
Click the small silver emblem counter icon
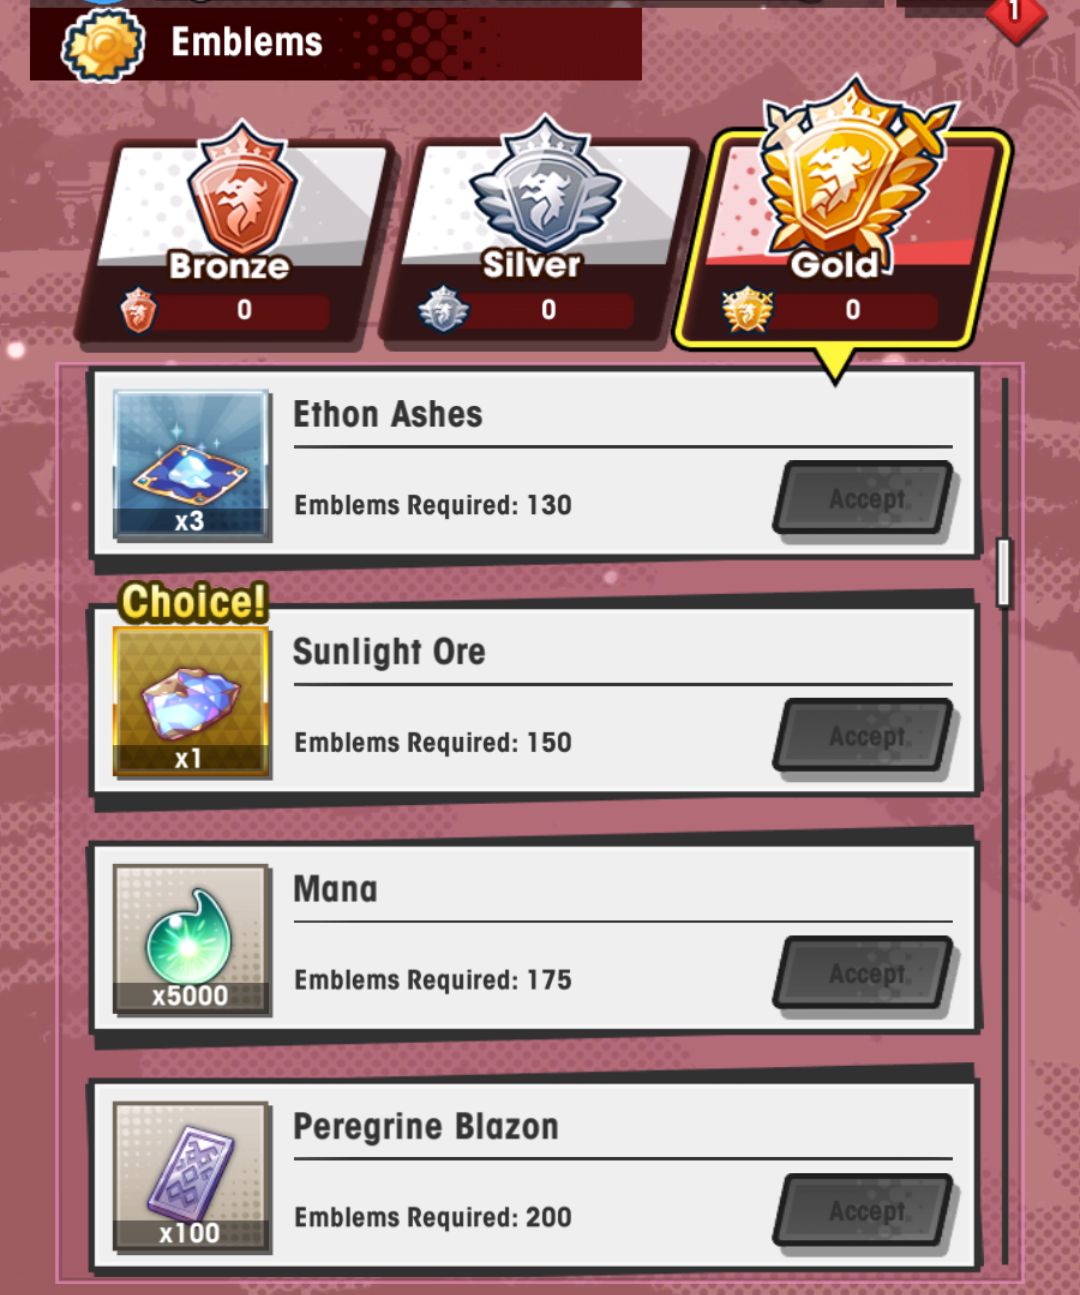[443, 310]
